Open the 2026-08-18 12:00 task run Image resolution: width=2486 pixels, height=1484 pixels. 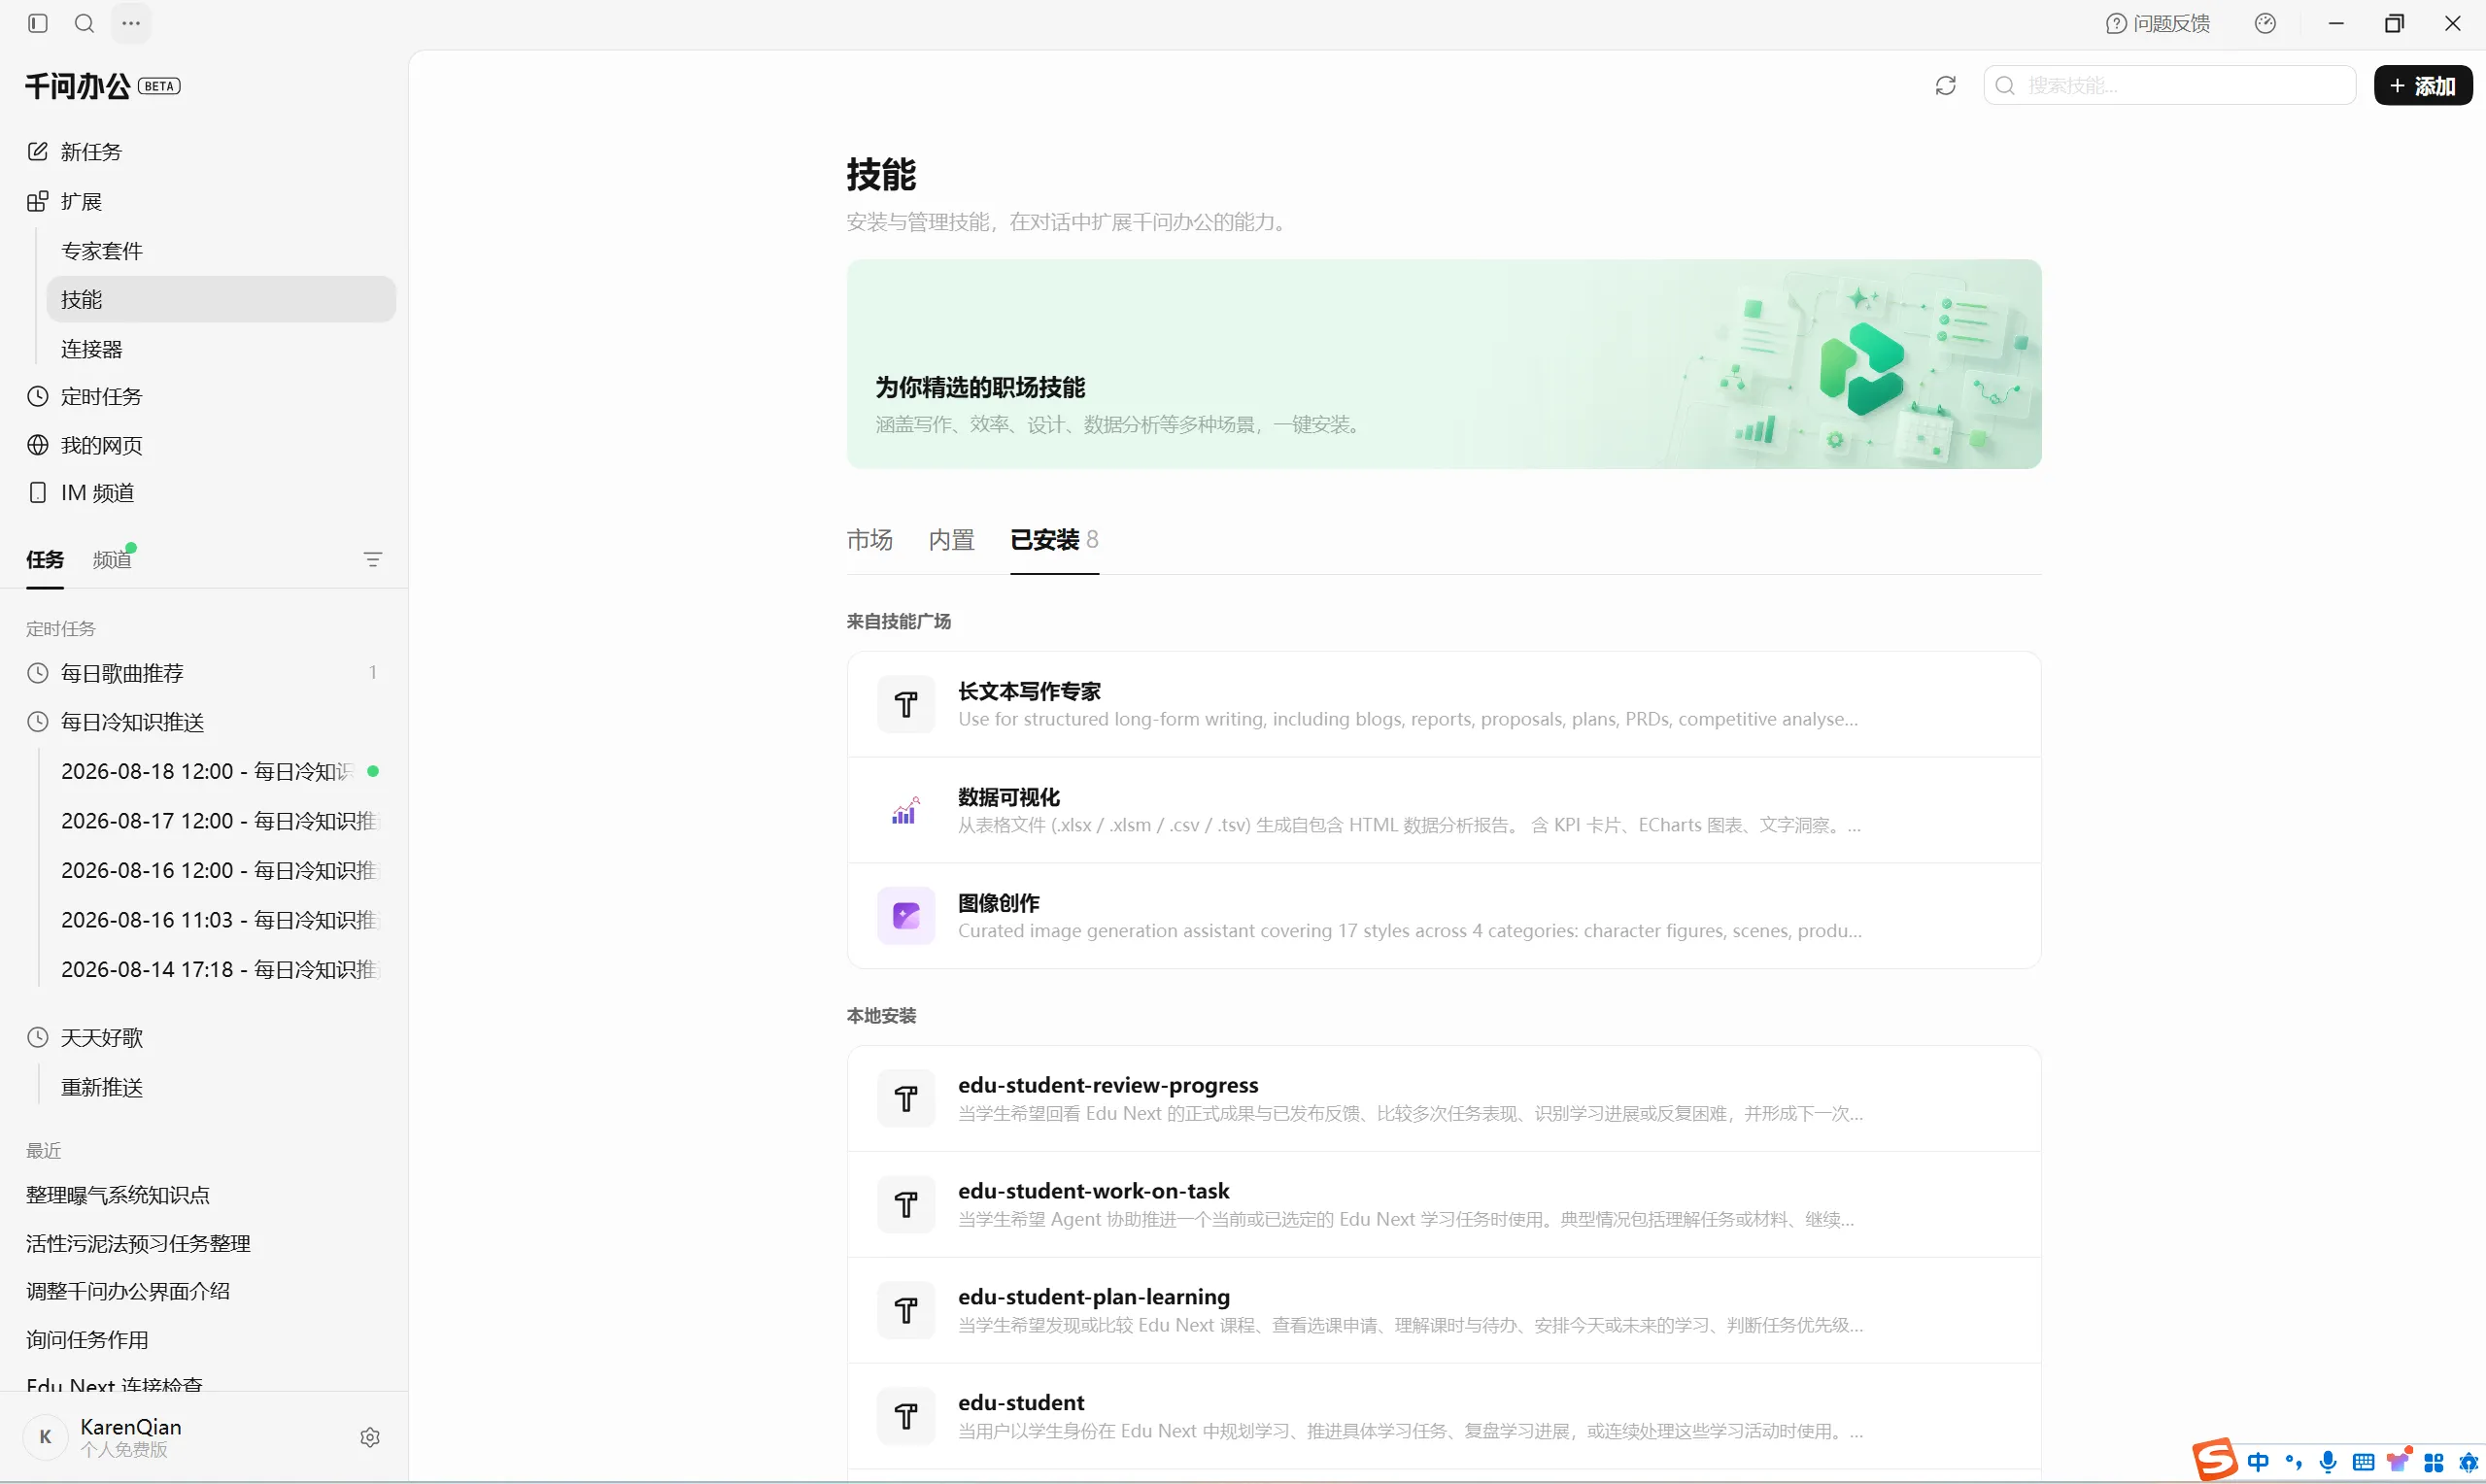coord(220,771)
